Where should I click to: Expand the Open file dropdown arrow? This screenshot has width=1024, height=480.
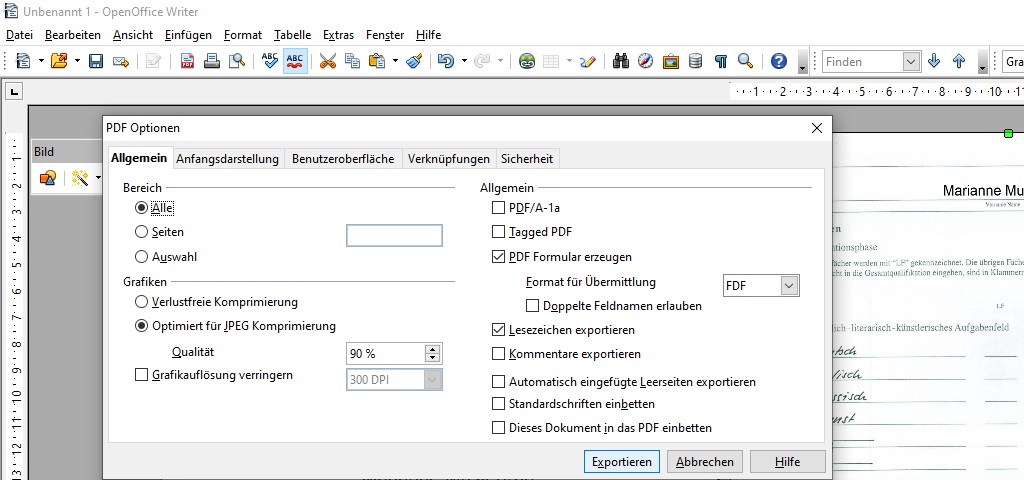click(x=77, y=61)
